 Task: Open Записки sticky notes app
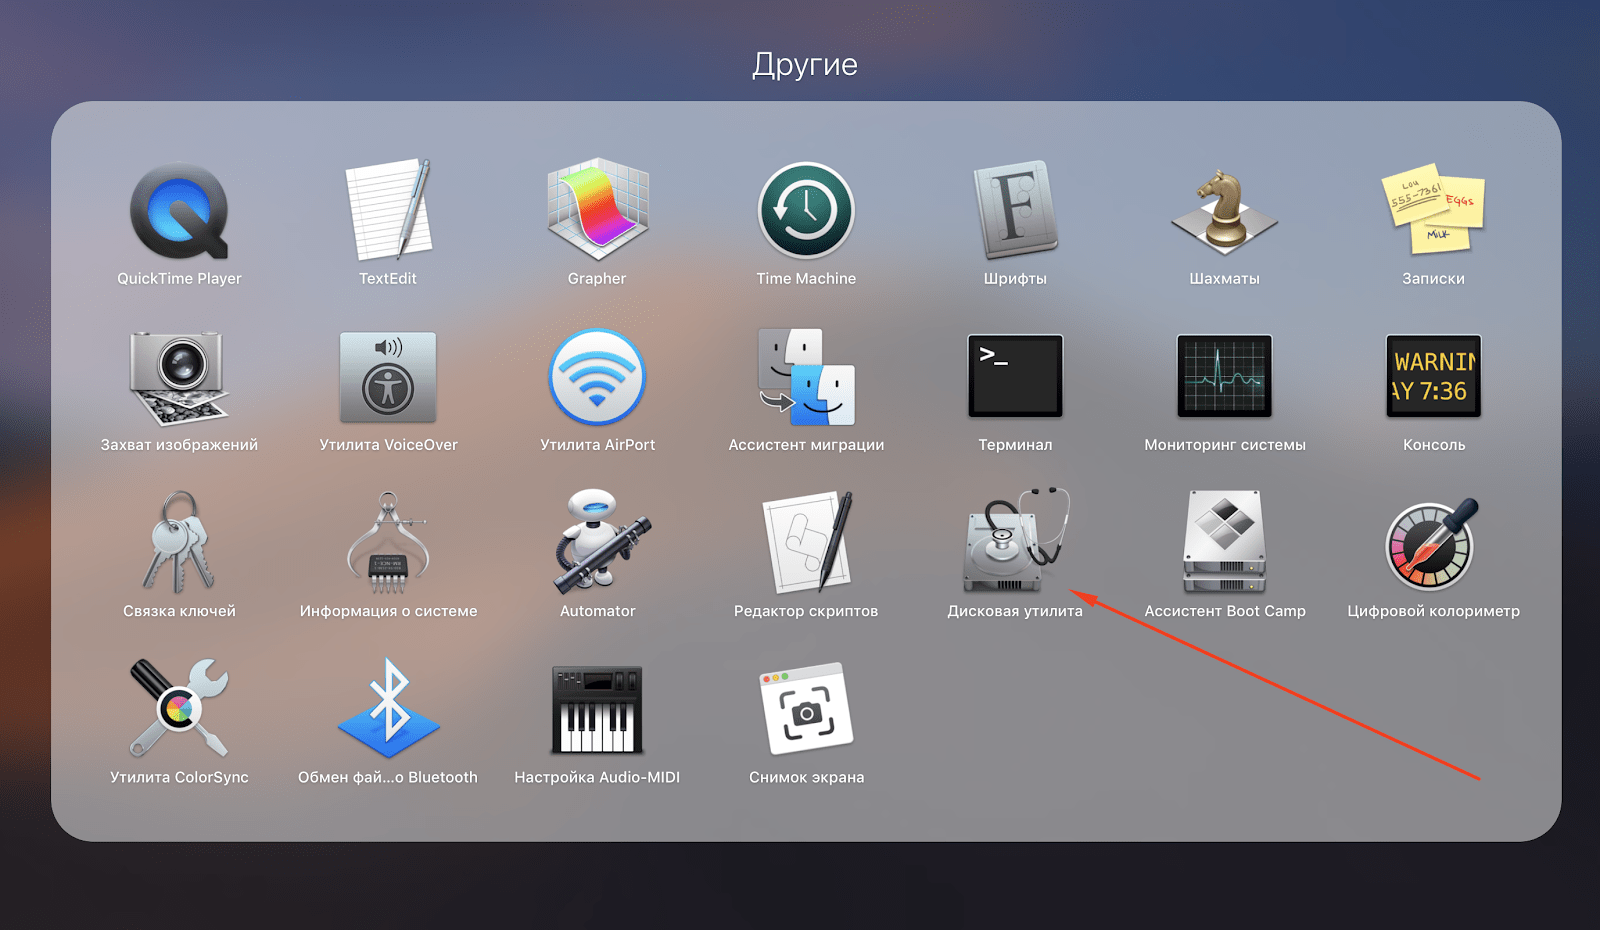pyautogui.click(x=1433, y=212)
